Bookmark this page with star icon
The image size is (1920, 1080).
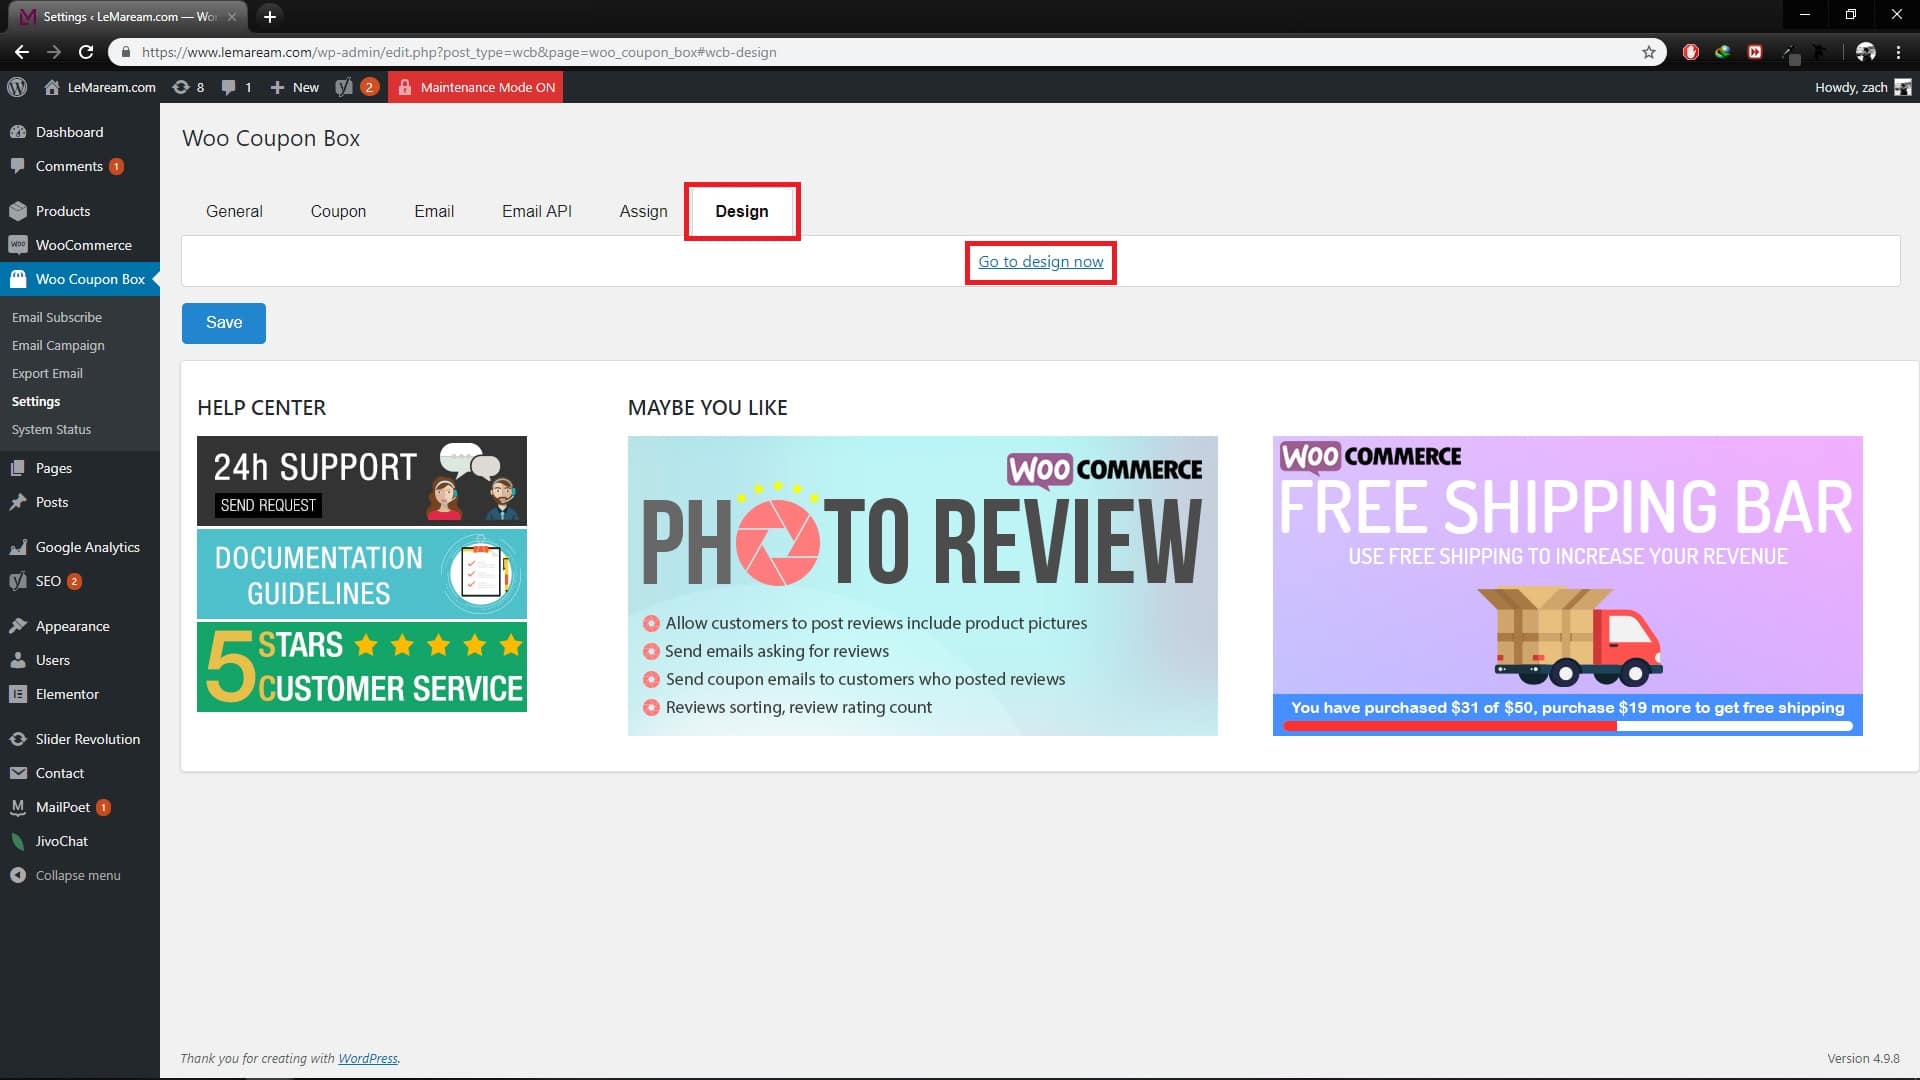click(x=1649, y=52)
